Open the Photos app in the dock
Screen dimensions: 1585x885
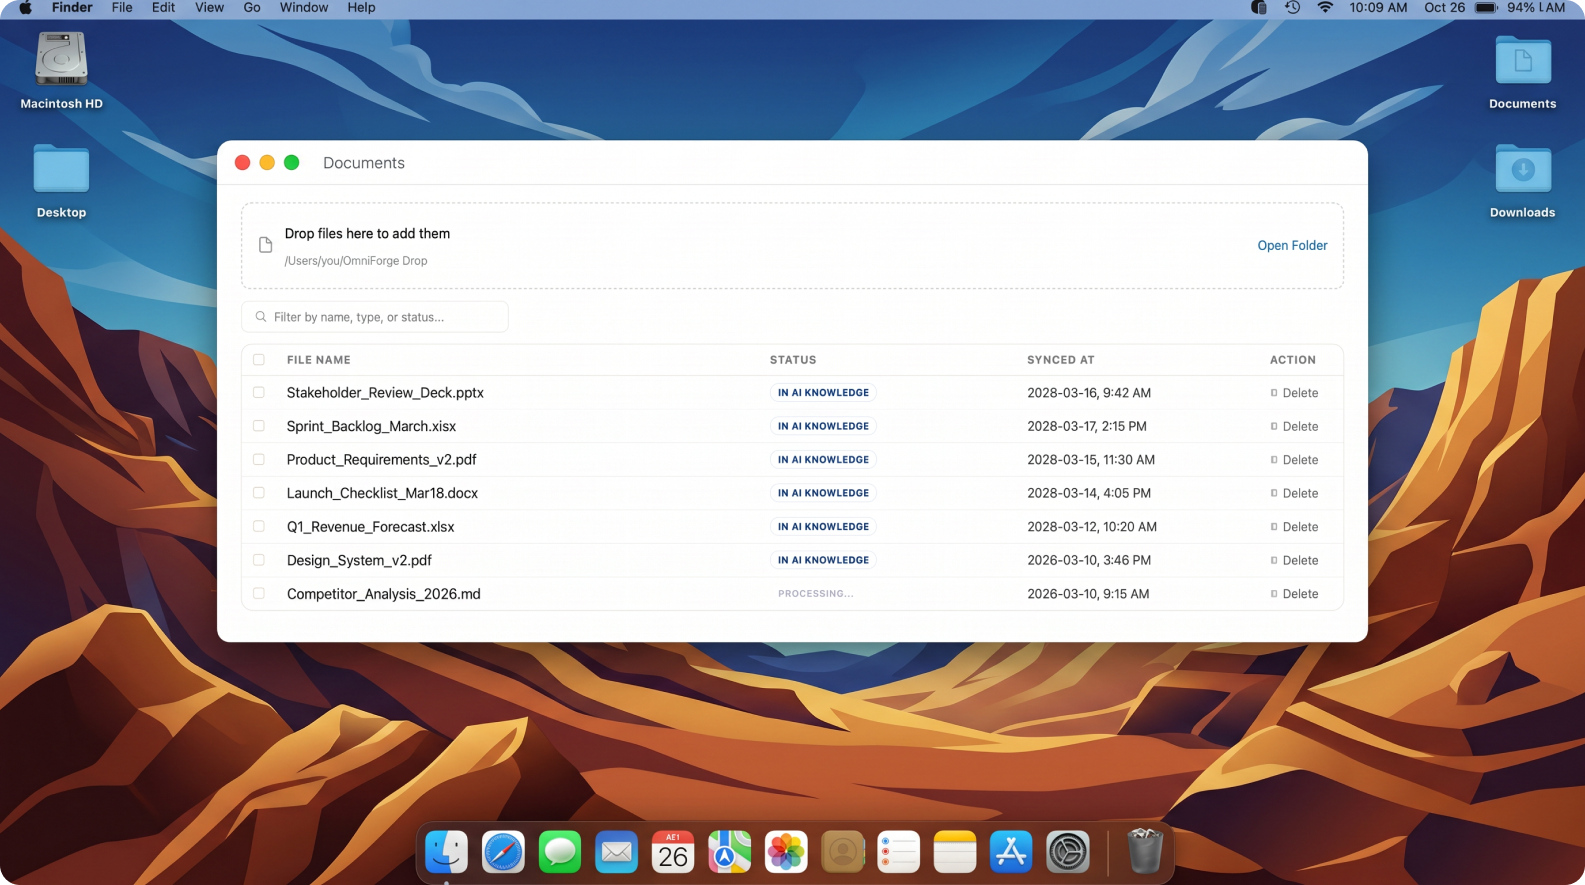click(x=786, y=853)
